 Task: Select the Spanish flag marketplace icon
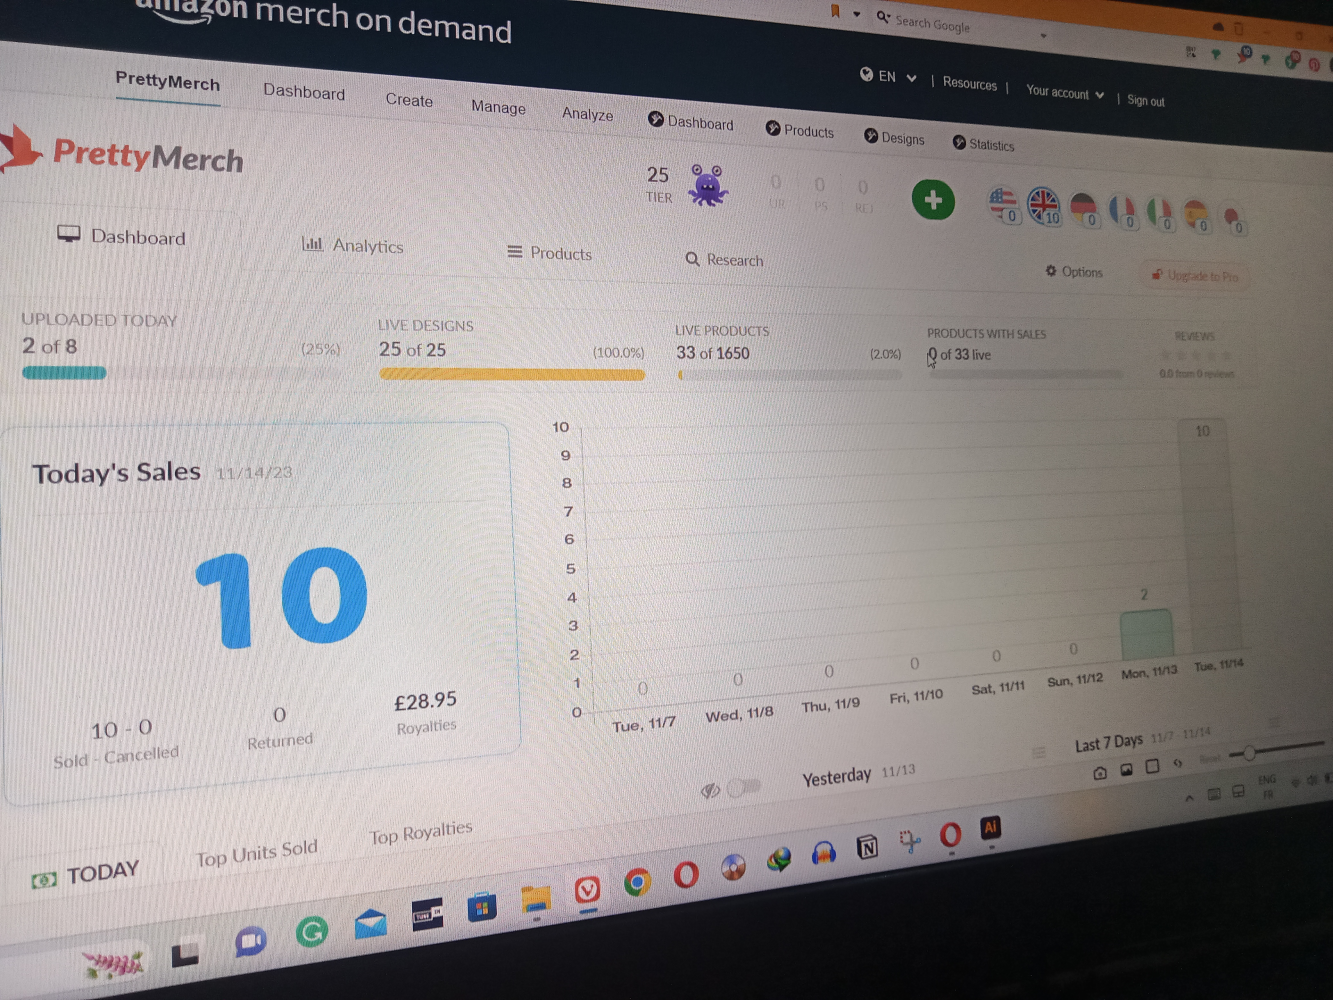point(1197,216)
